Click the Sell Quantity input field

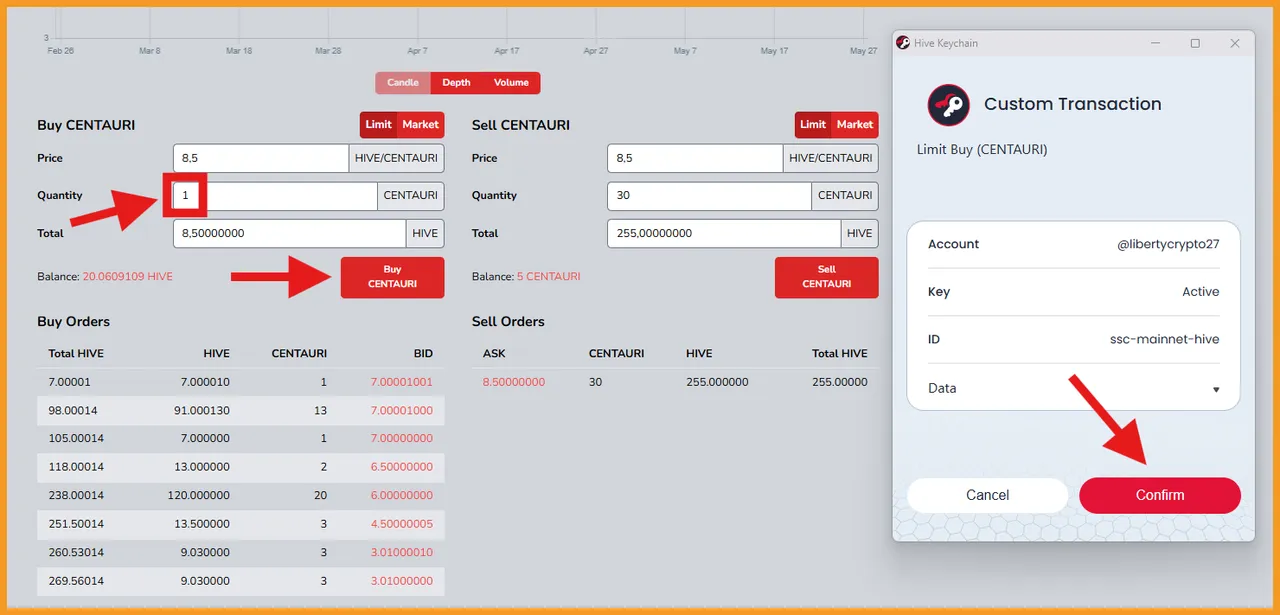point(709,196)
